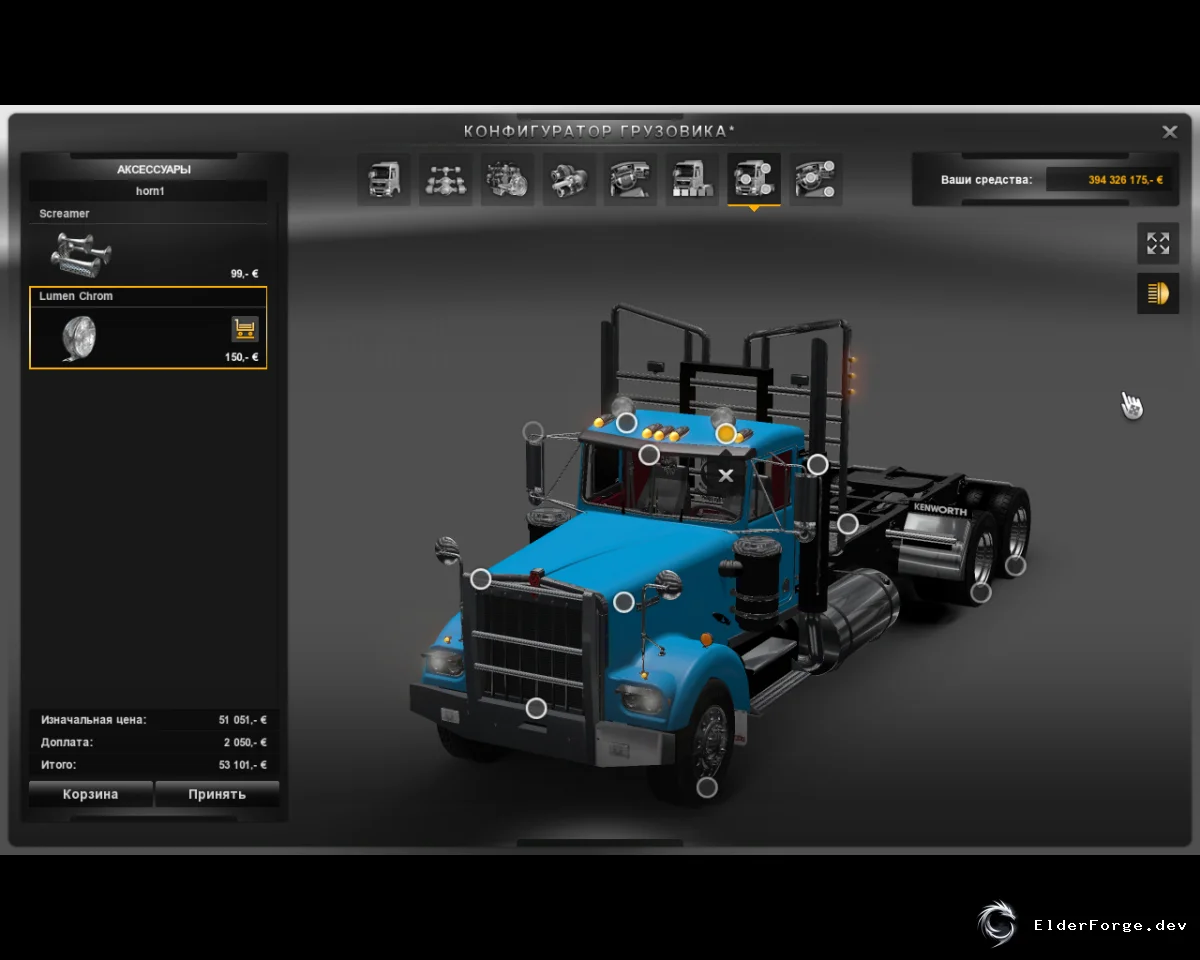Switch to the engine tab

tap(508, 180)
